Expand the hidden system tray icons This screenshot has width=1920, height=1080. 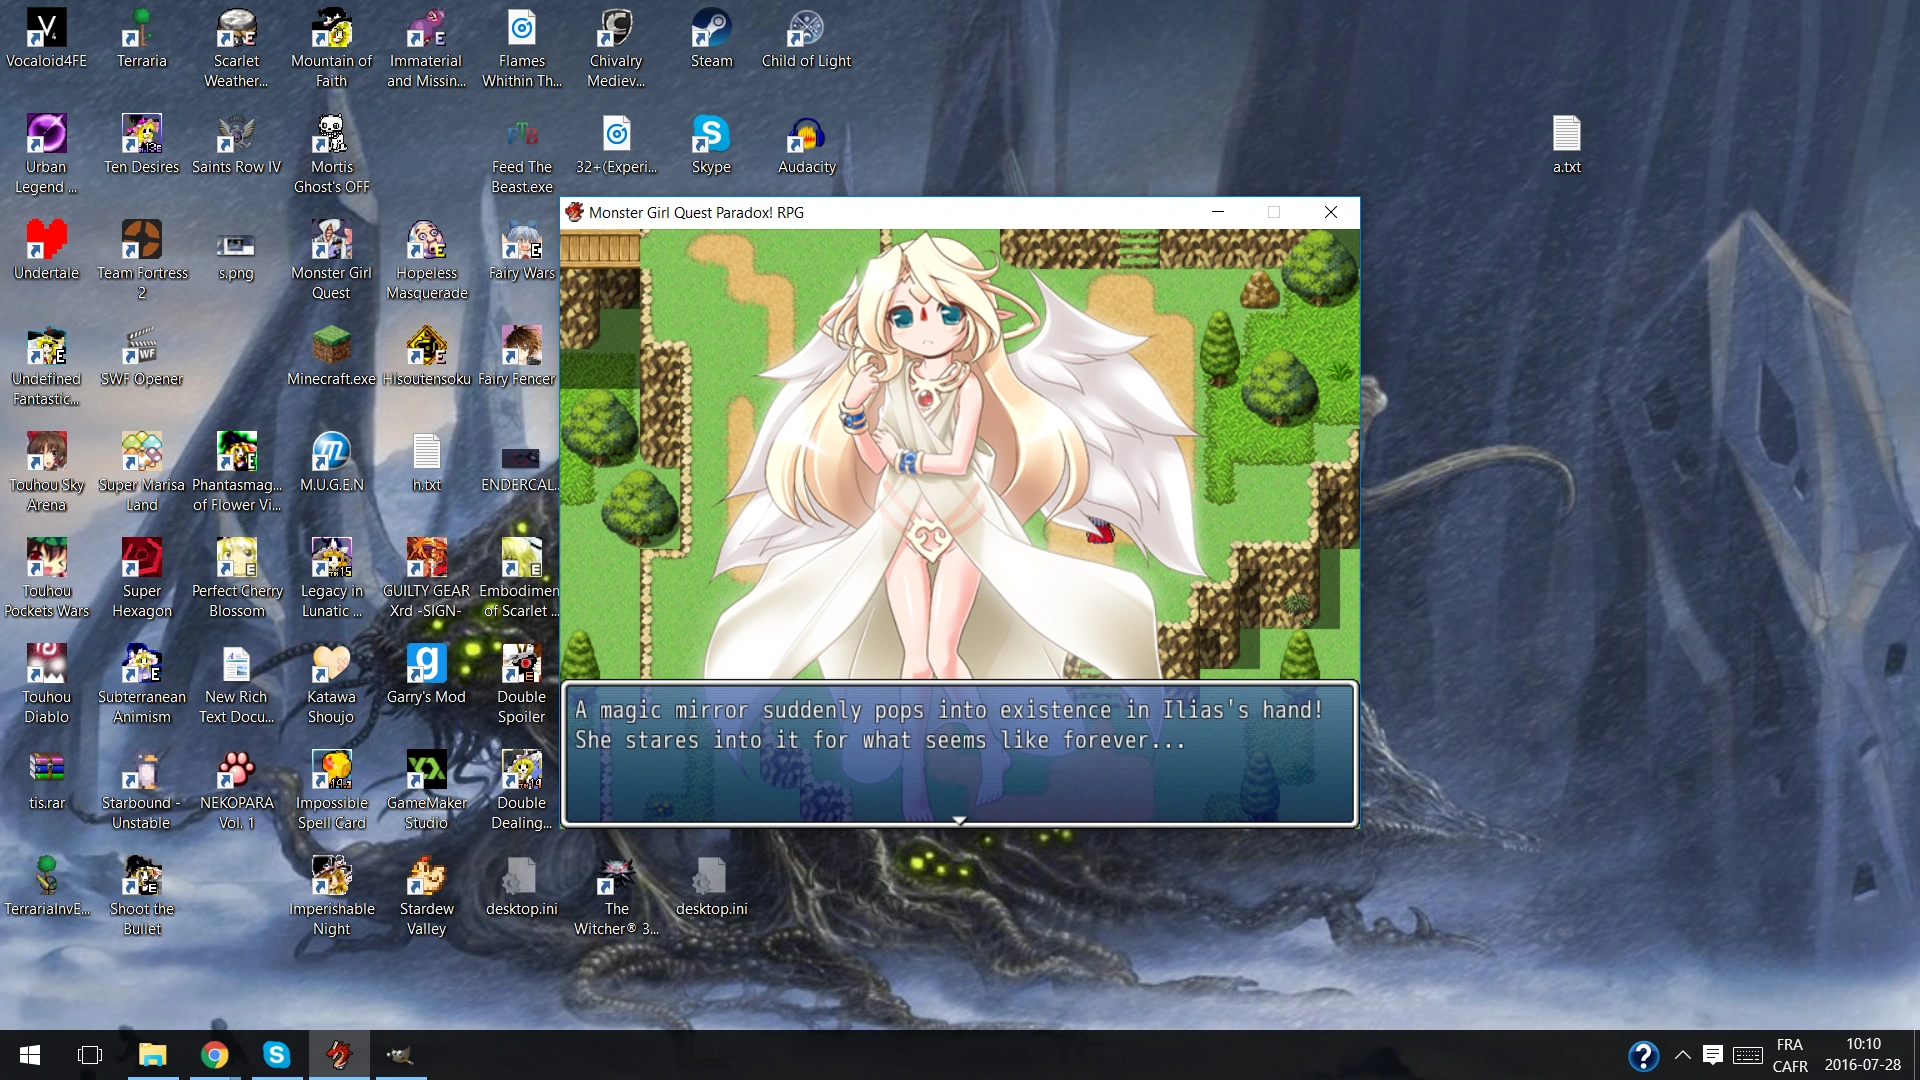coord(1683,1055)
